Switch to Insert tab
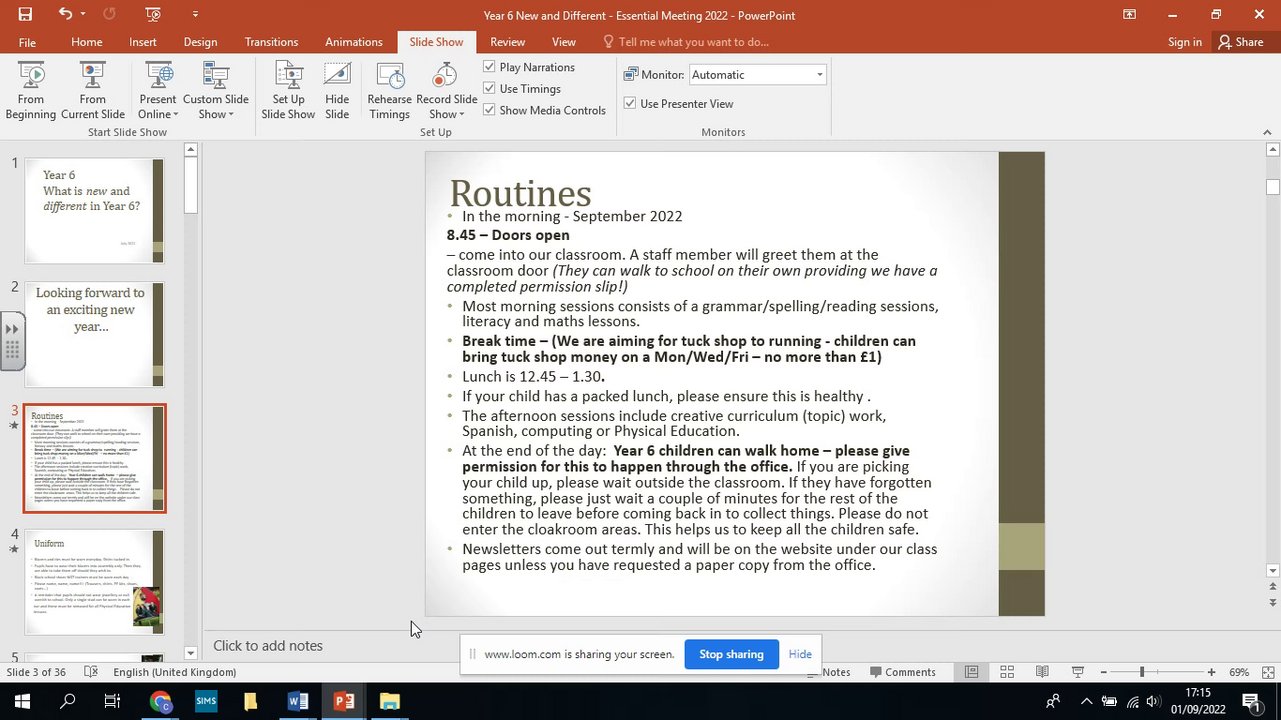 [x=142, y=42]
